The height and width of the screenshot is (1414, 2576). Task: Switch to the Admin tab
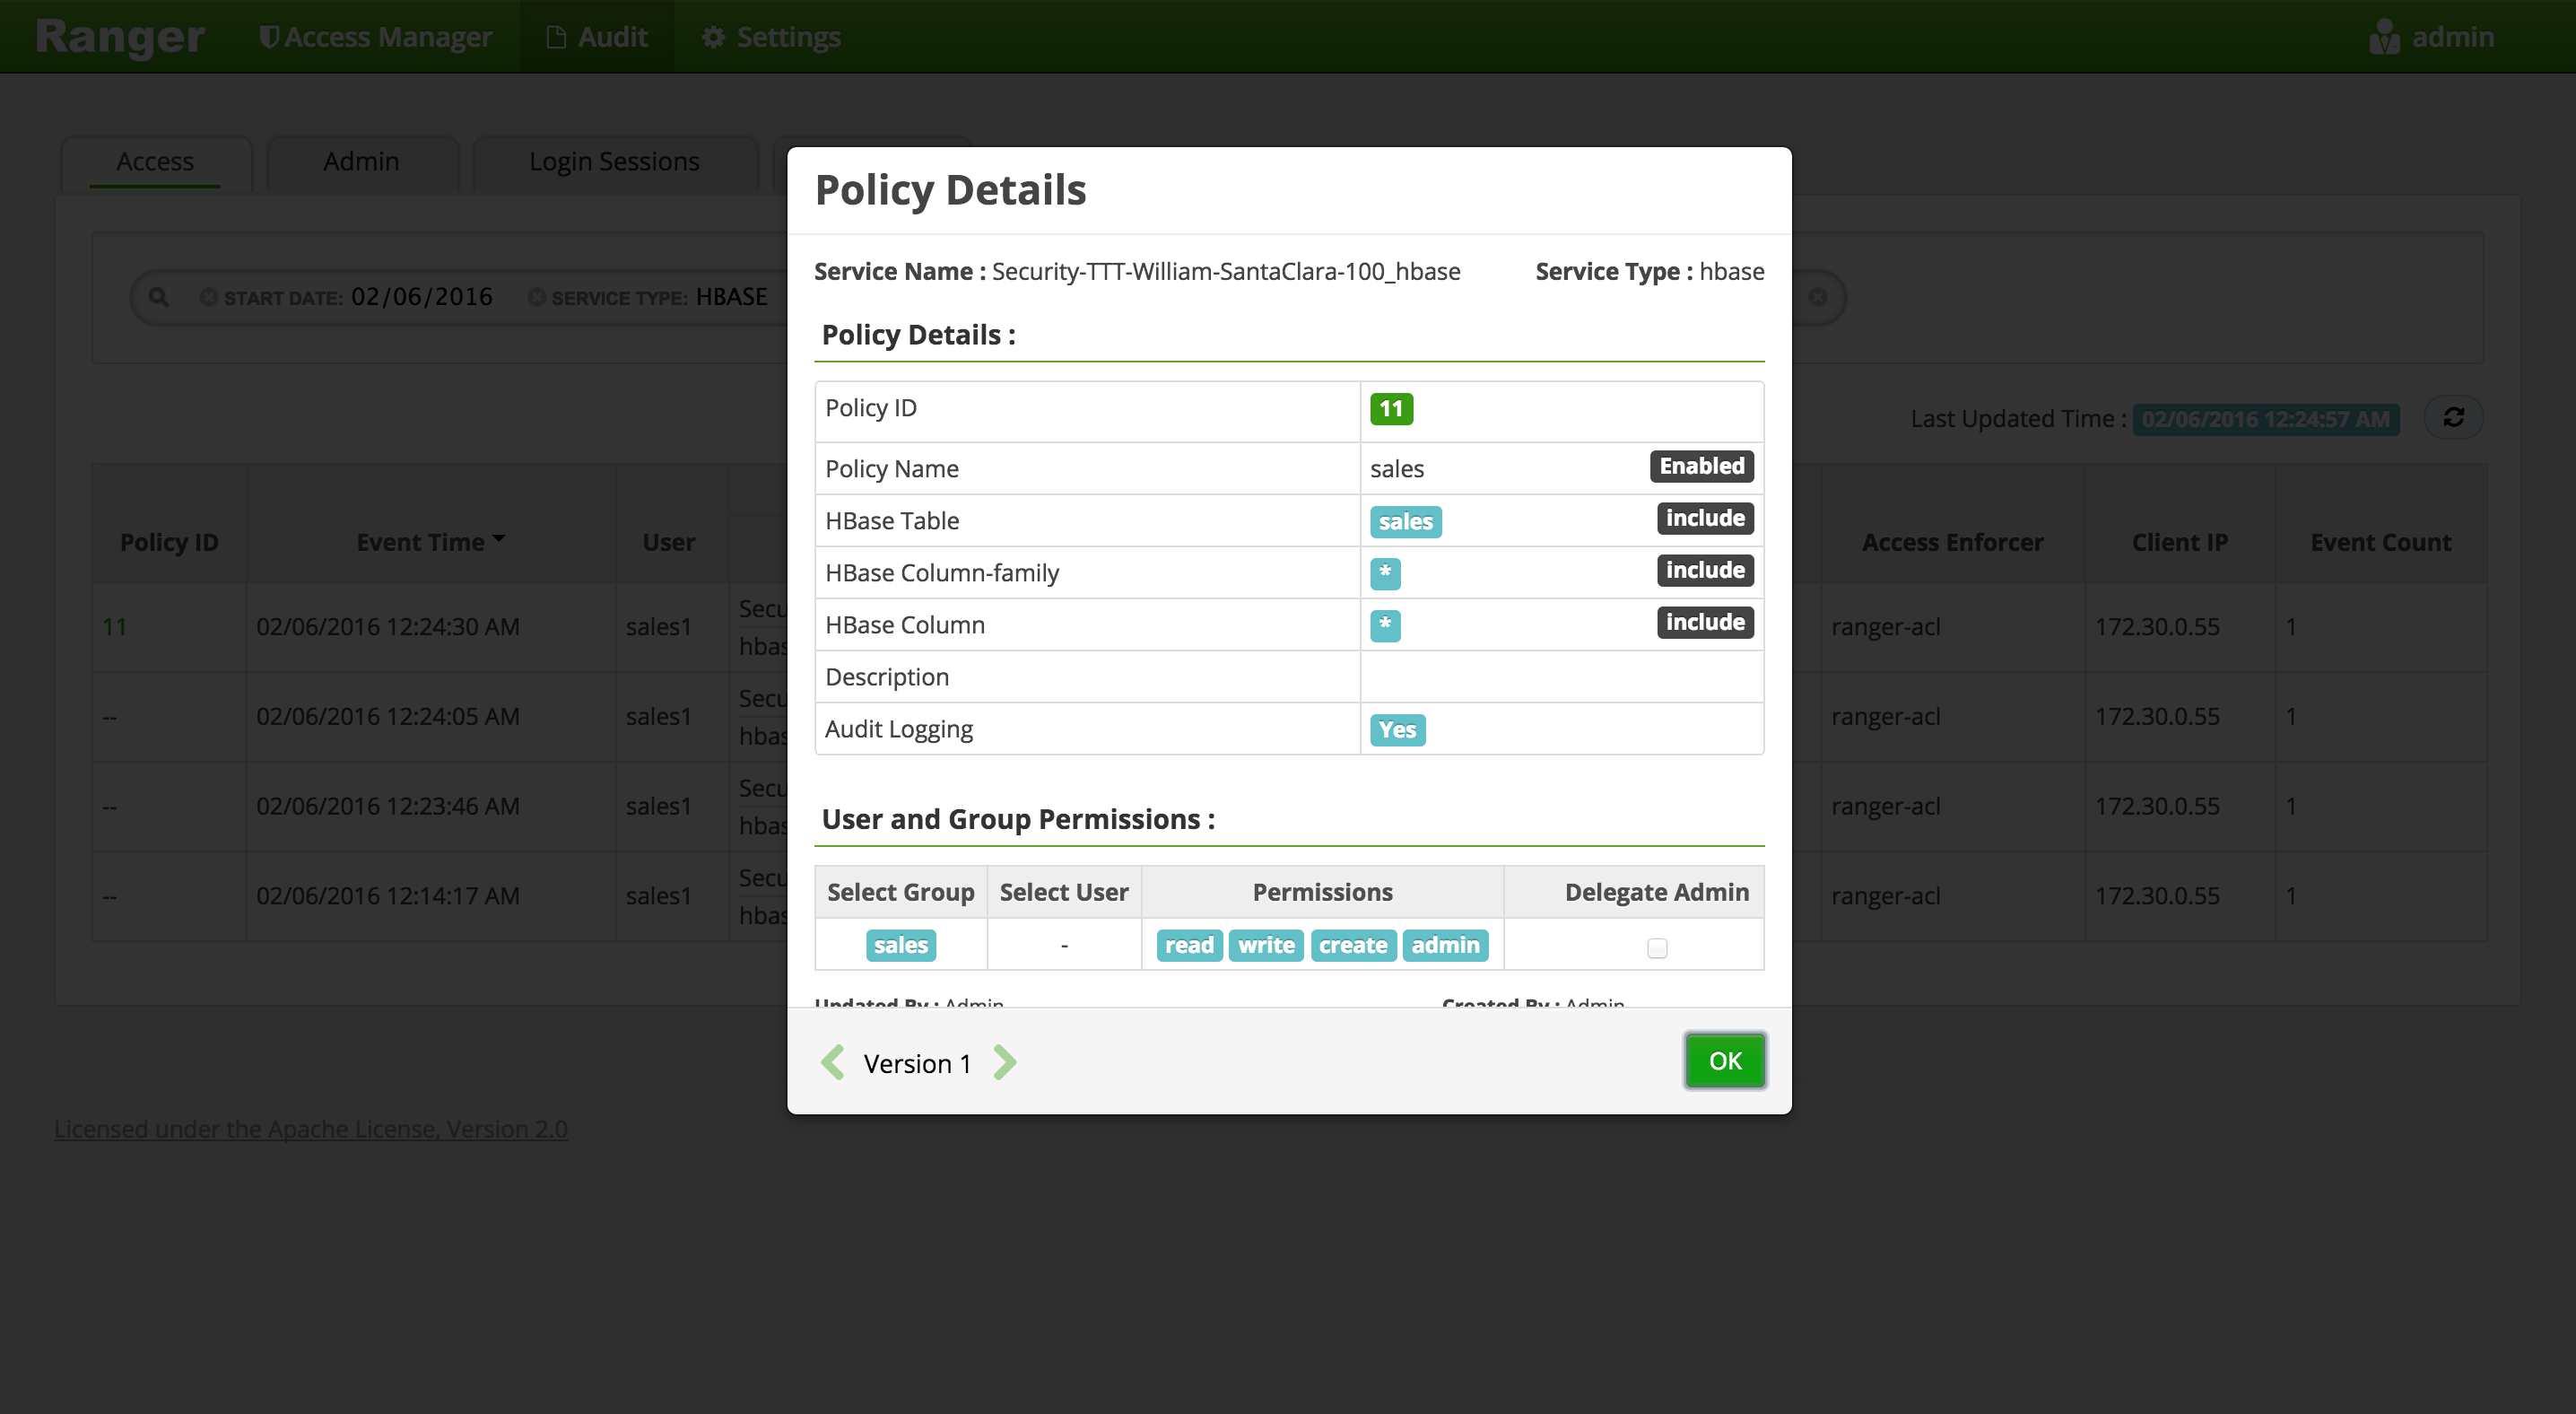tap(361, 161)
